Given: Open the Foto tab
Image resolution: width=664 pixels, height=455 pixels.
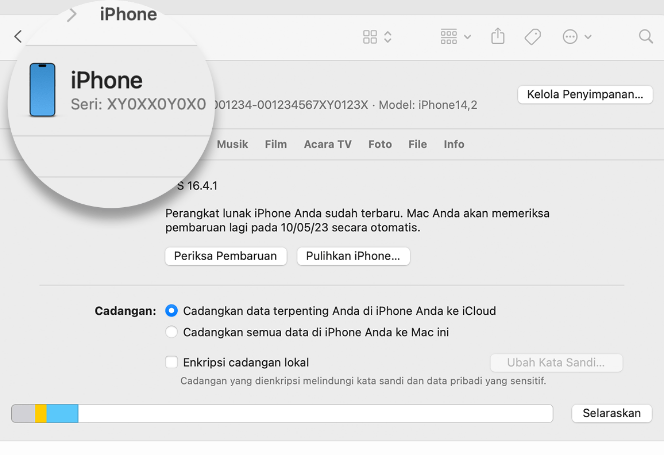Looking at the screenshot, I should 380,144.
